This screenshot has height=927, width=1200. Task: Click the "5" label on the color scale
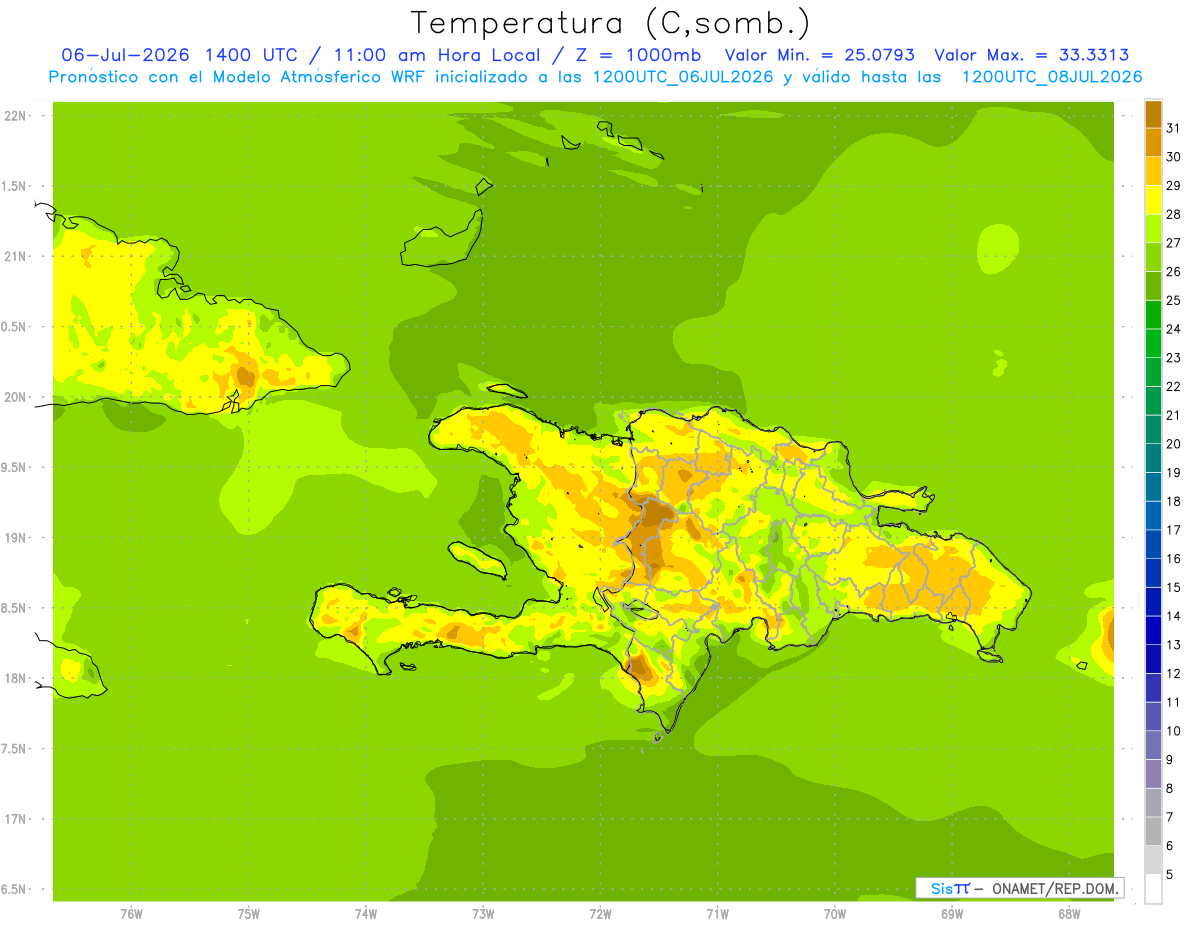coord(1170,875)
